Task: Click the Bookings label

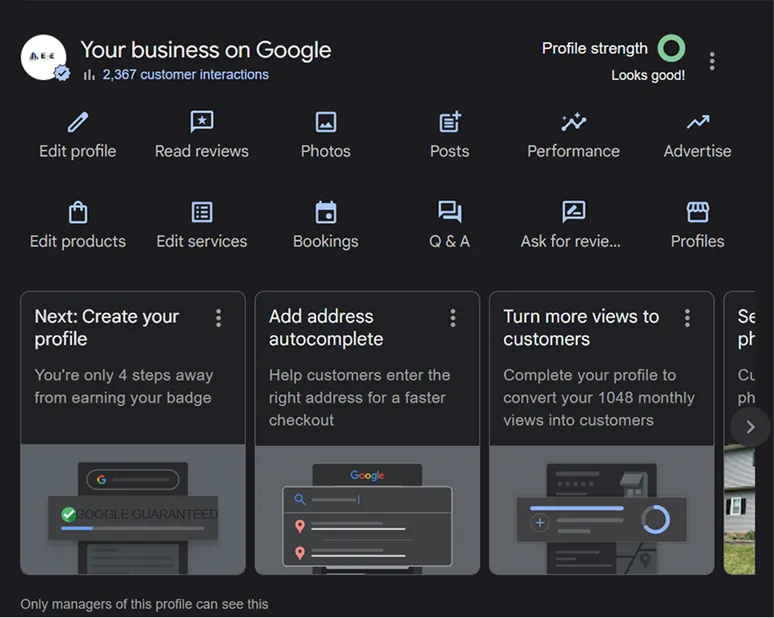Action: 326,241
